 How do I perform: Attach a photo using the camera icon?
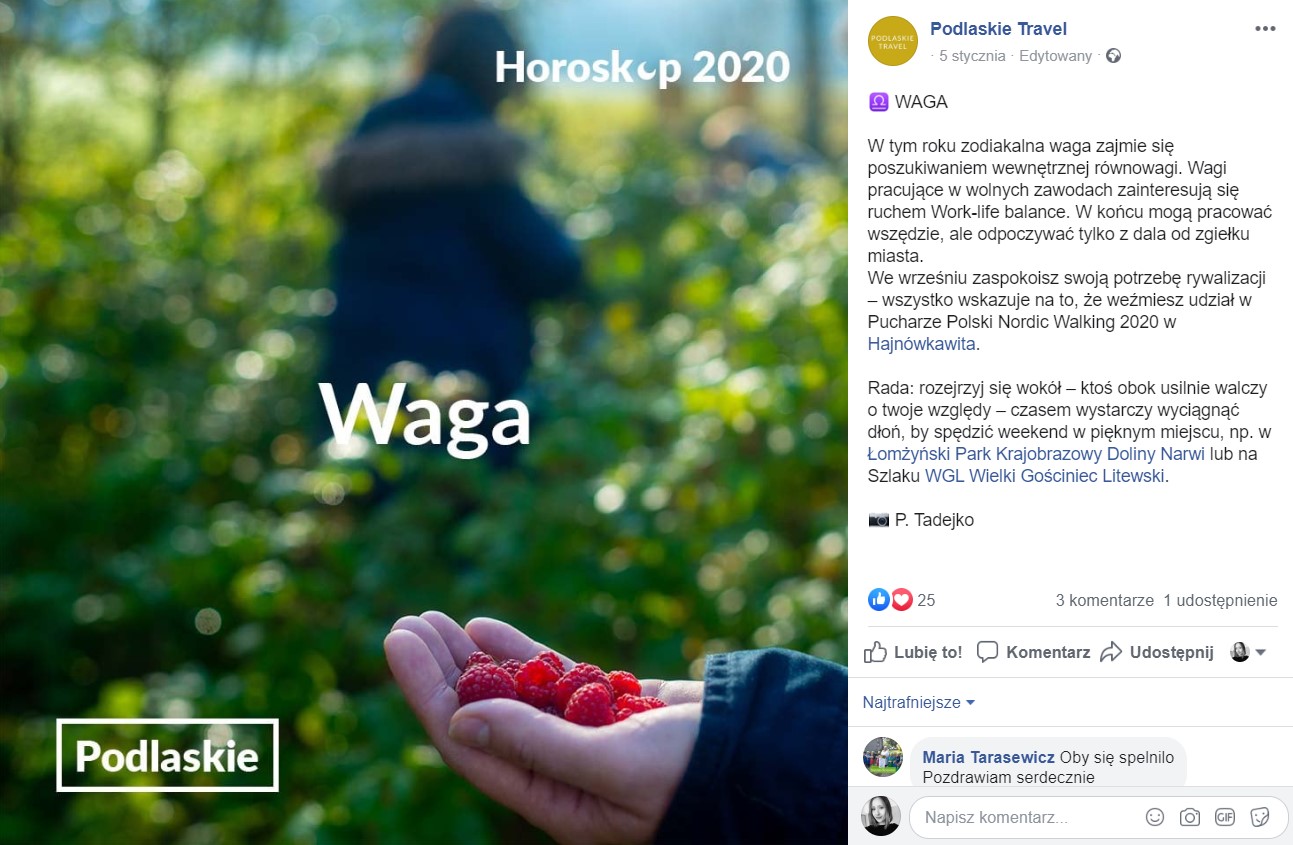1190,817
